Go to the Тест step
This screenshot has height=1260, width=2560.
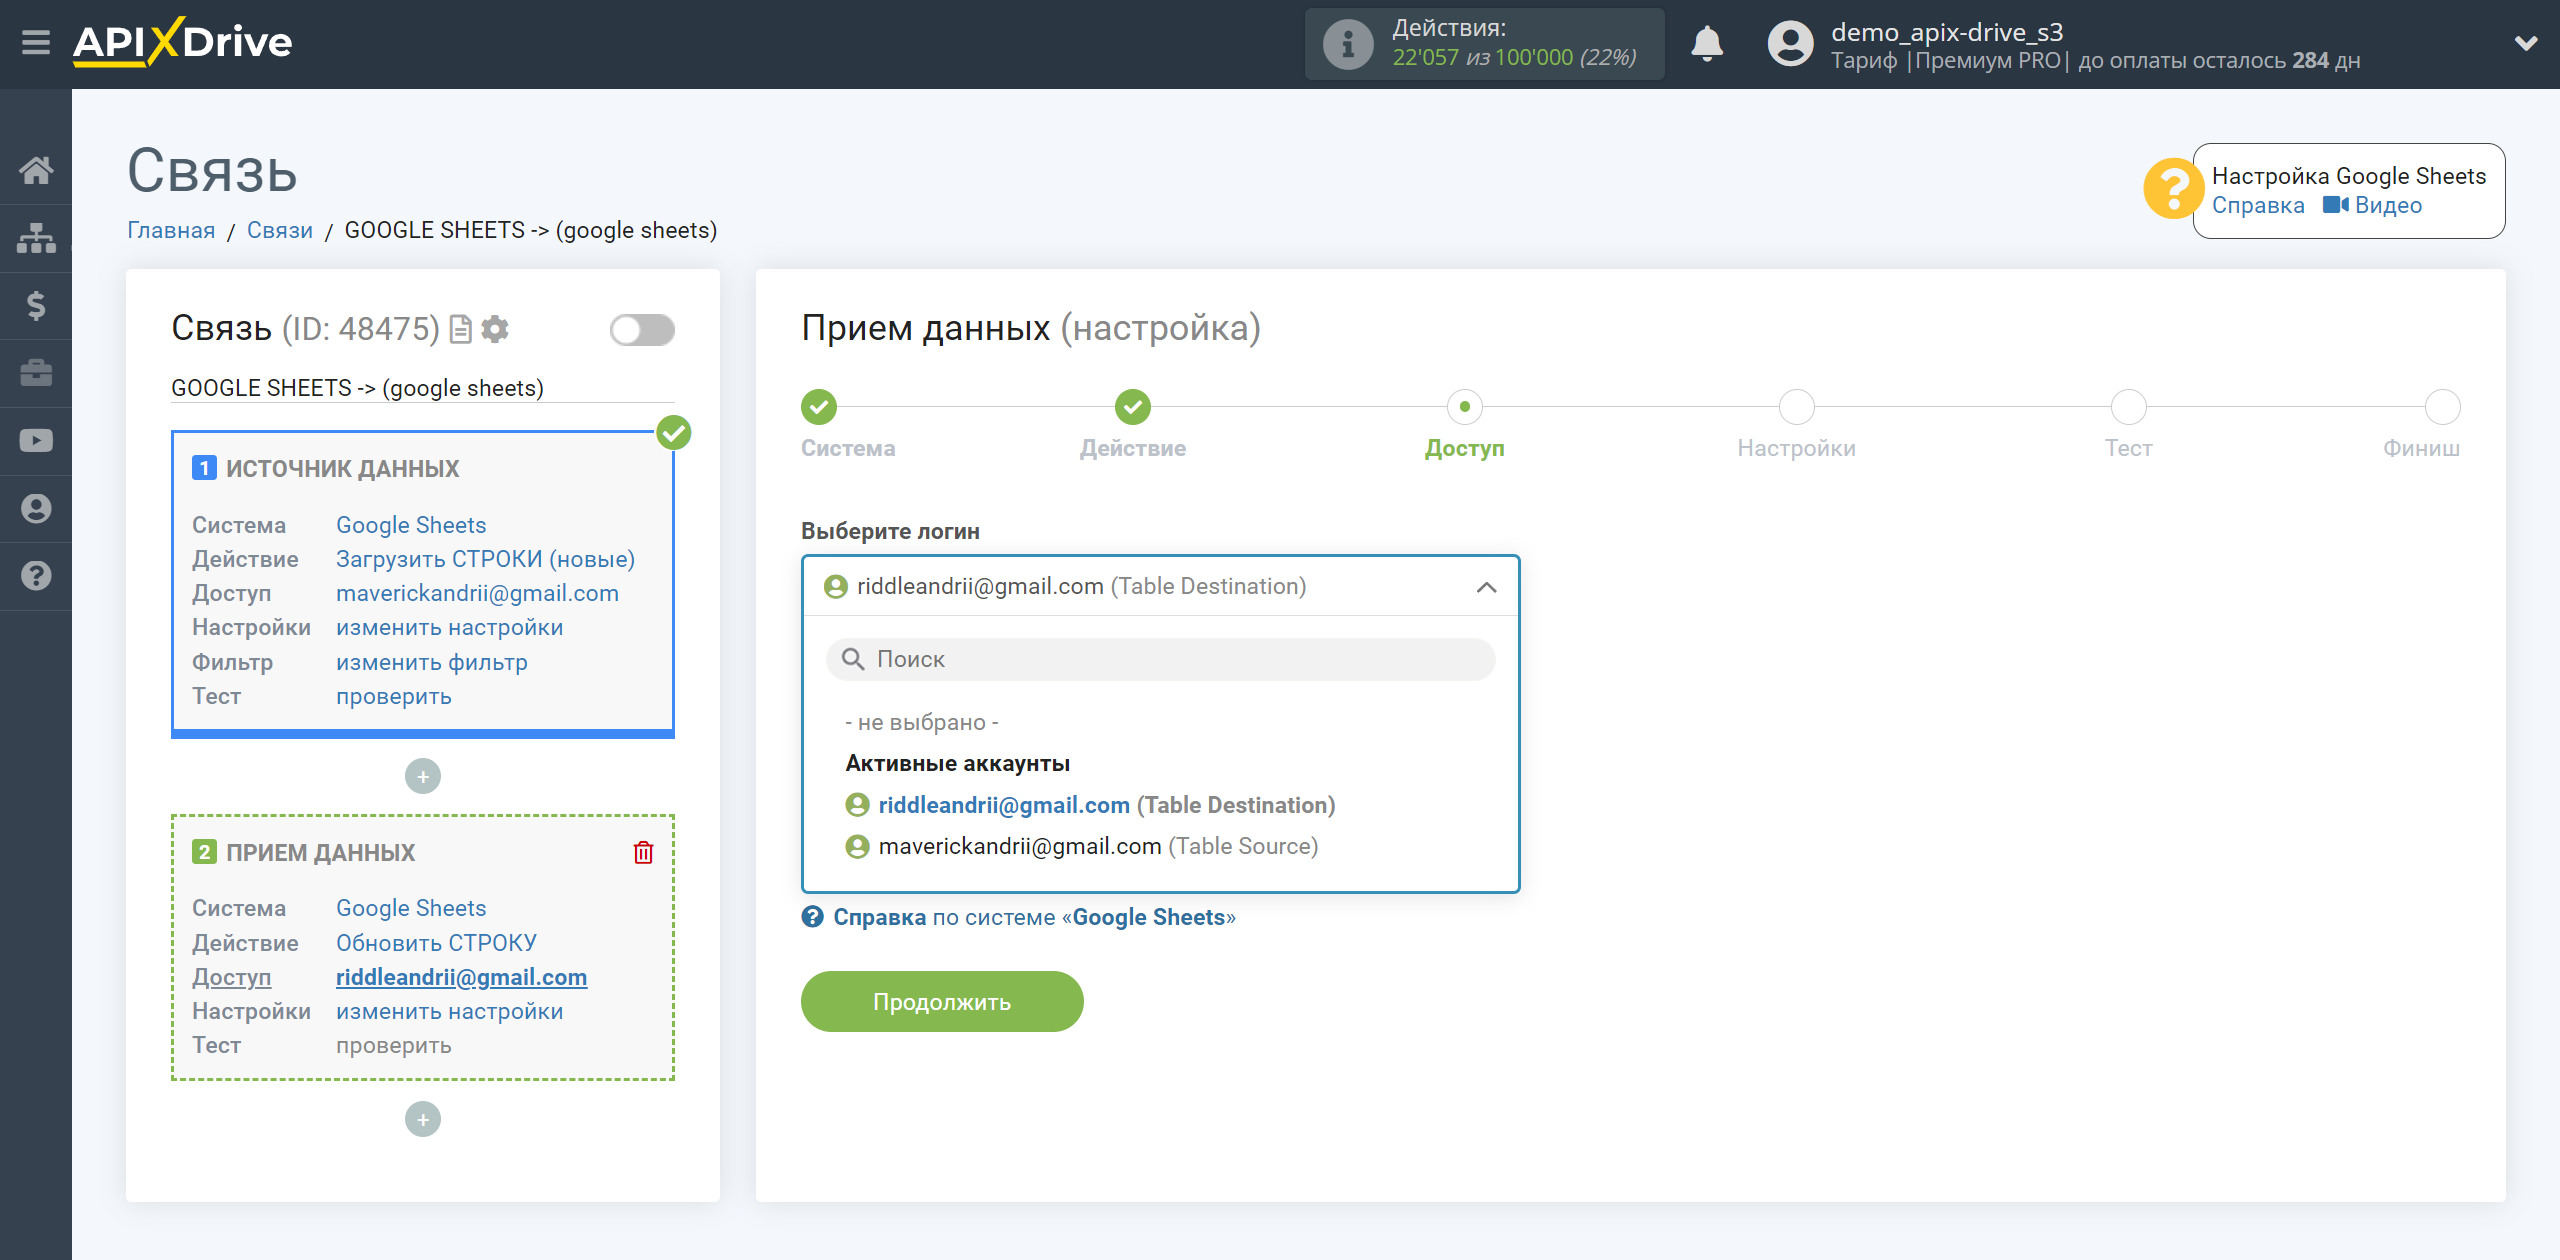point(2129,407)
